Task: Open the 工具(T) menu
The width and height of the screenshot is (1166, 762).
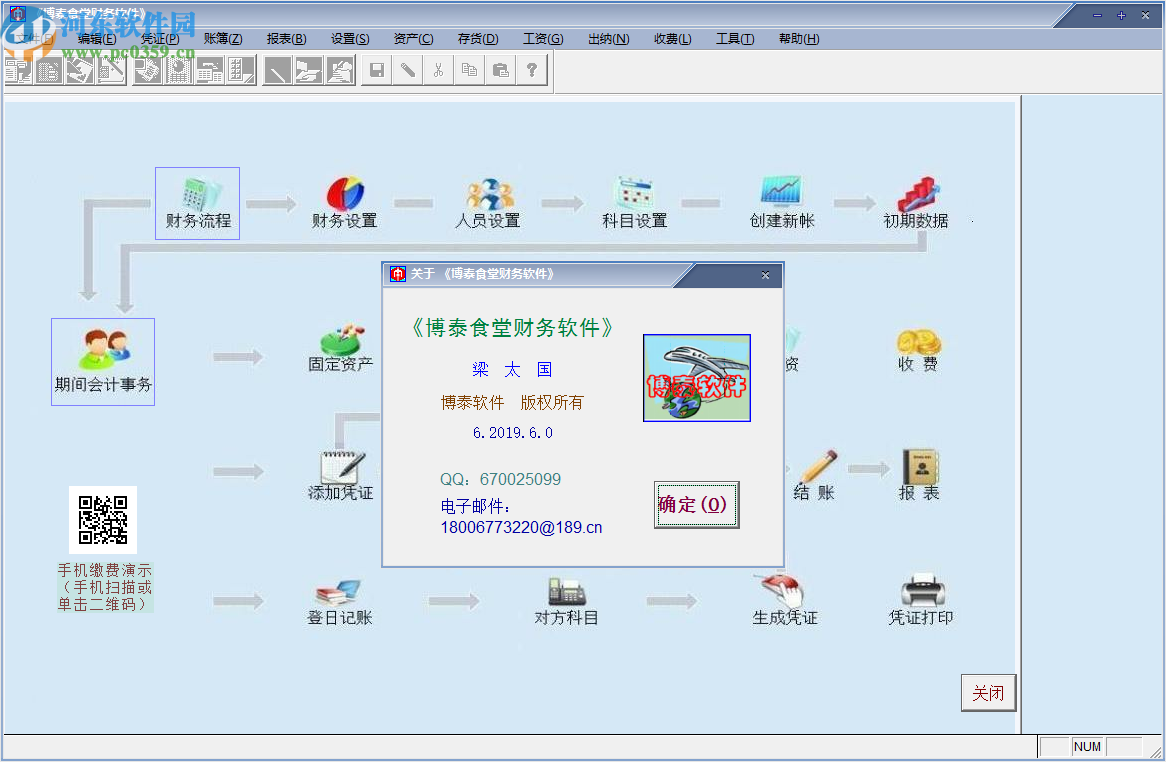Action: click(x=735, y=39)
